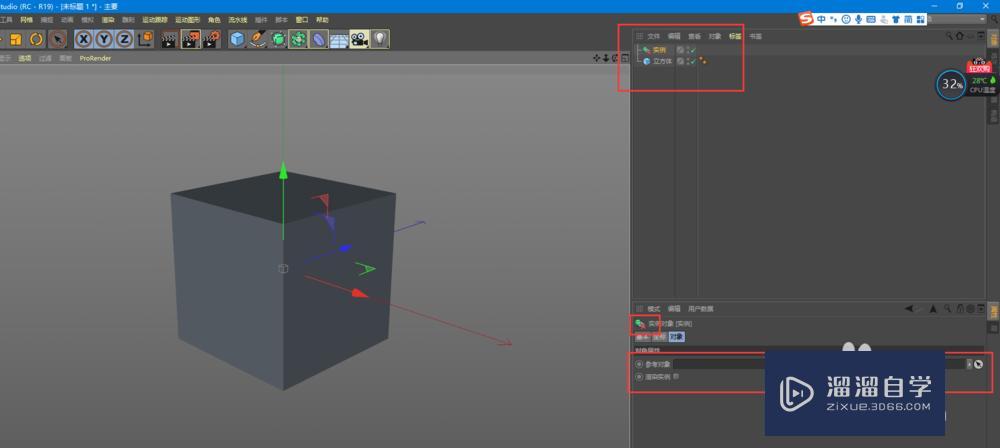
Task: Click the Sogou input 中 language toggle
Action: pos(821,19)
